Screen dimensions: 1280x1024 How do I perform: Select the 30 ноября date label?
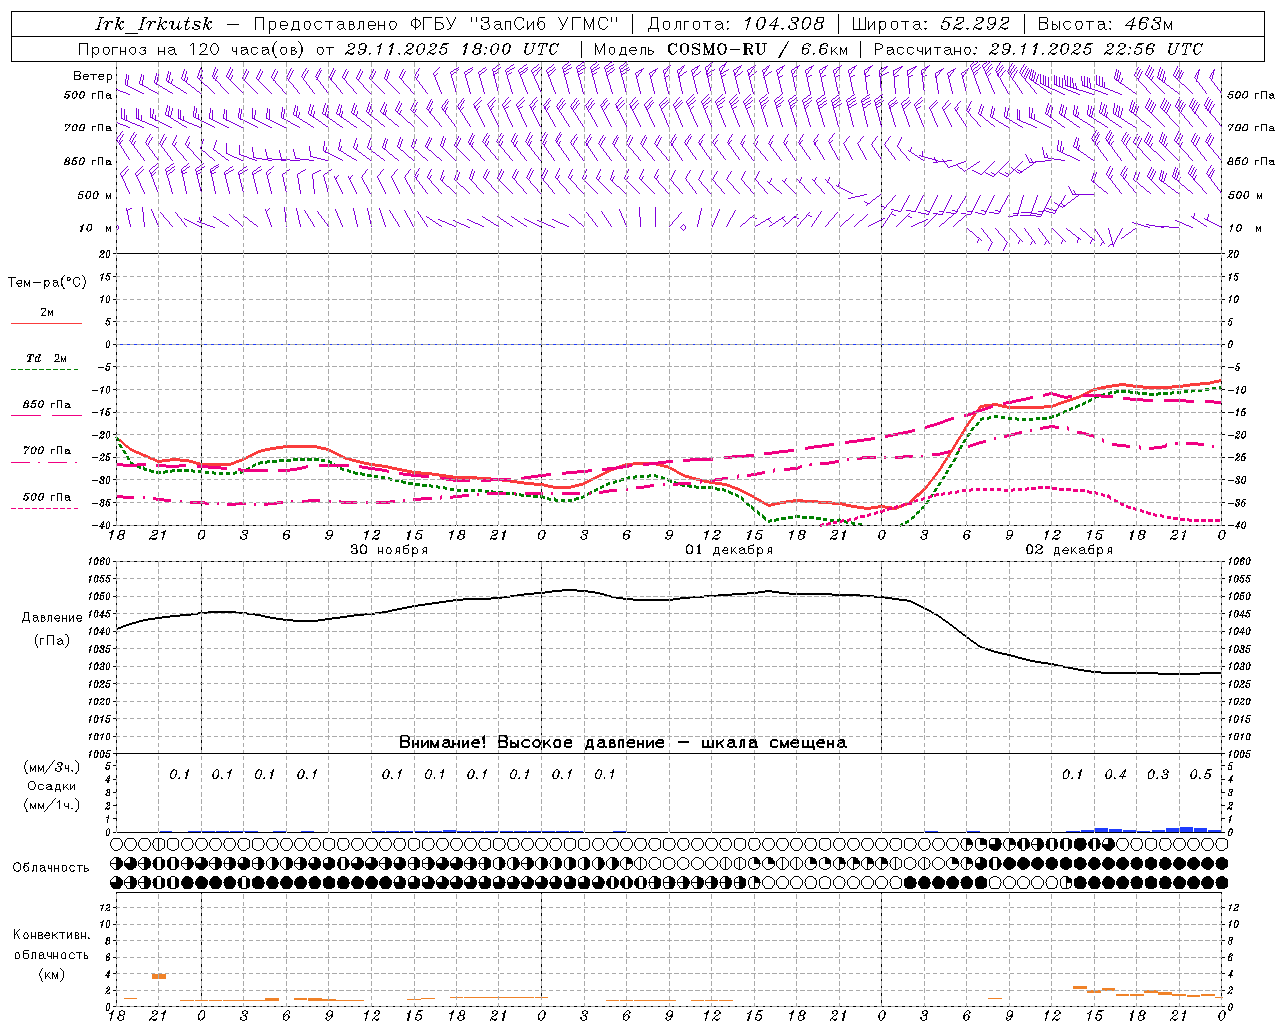[389, 550]
